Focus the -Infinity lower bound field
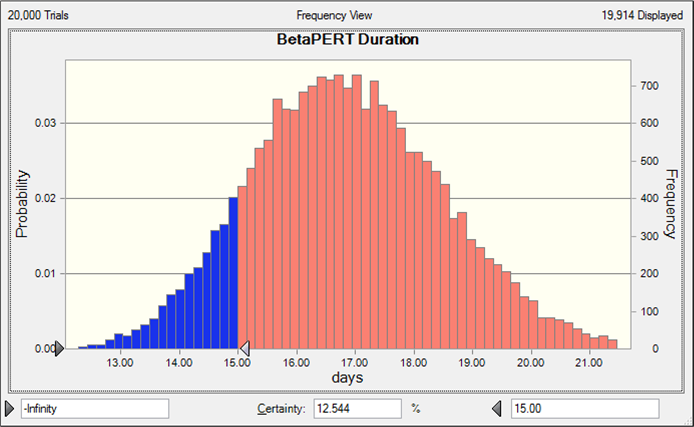Screen dimensions: 694x427 (x=95, y=408)
